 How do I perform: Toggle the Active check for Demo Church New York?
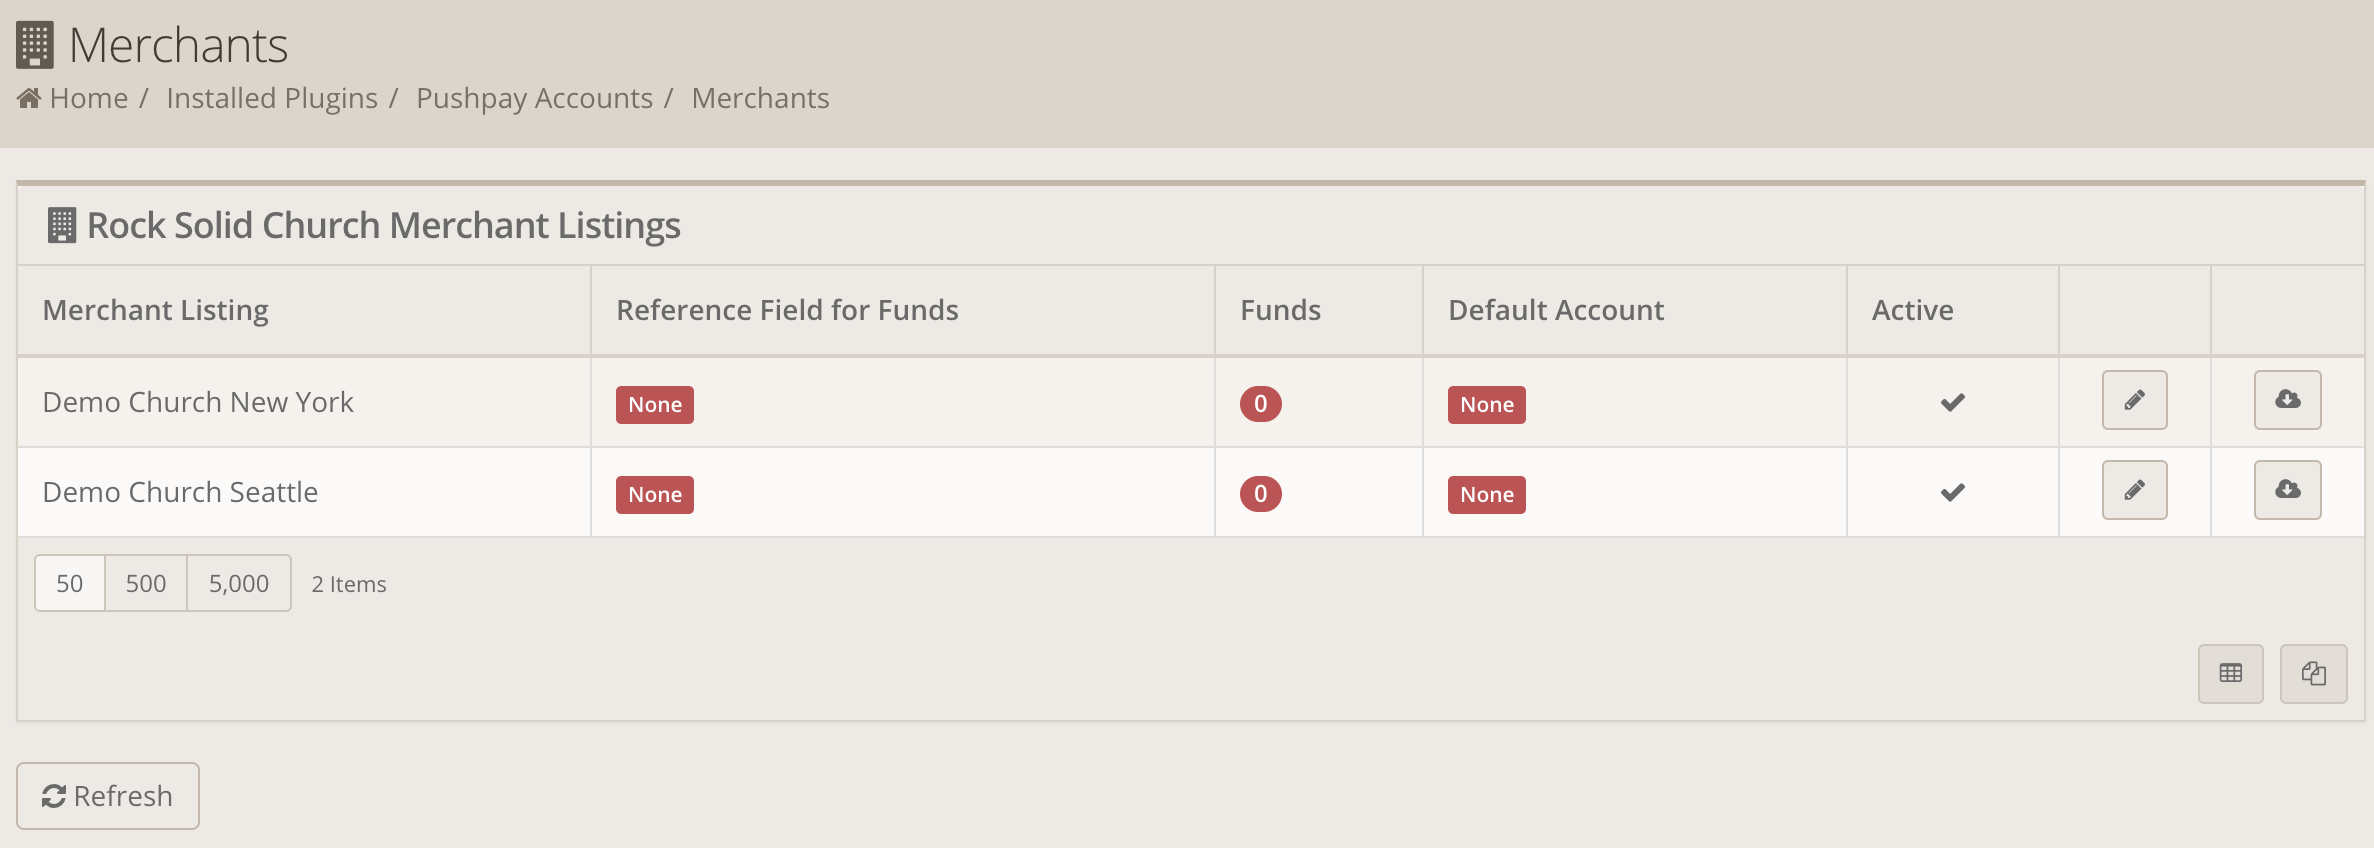tap(1951, 402)
